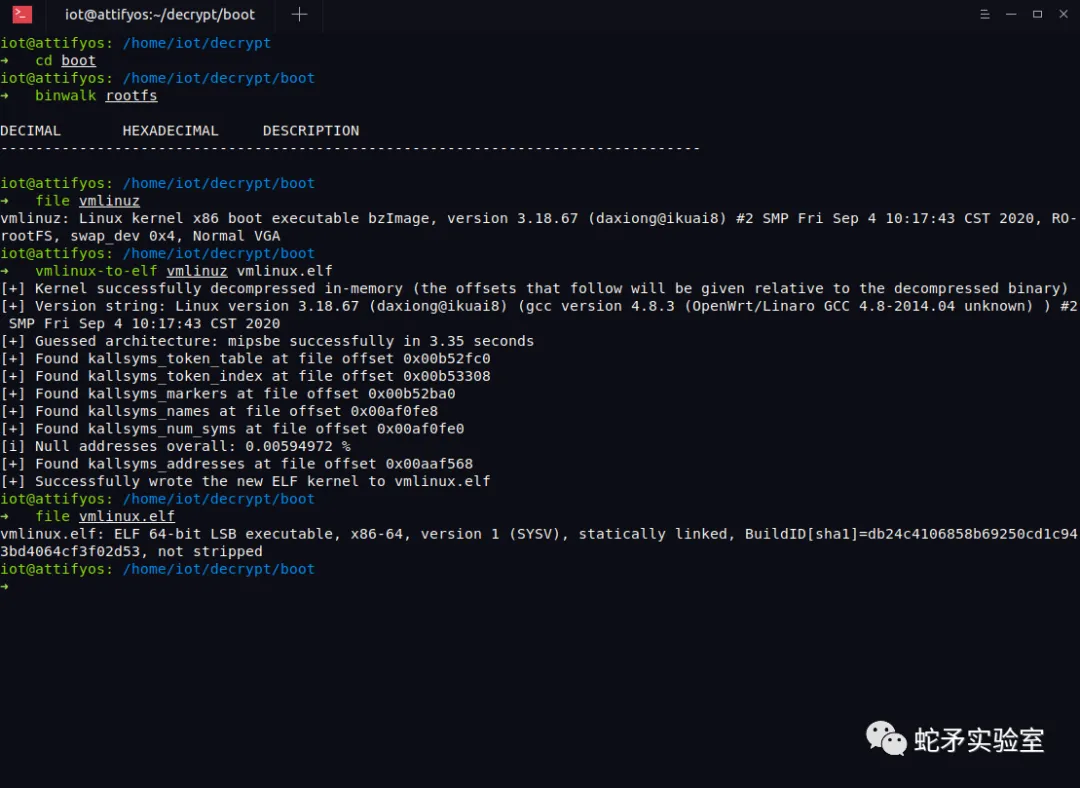The height and width of the screenshot is (788, 1080).
Task: Click the red terminal application icon in the title bar
Action: [22, 14]
